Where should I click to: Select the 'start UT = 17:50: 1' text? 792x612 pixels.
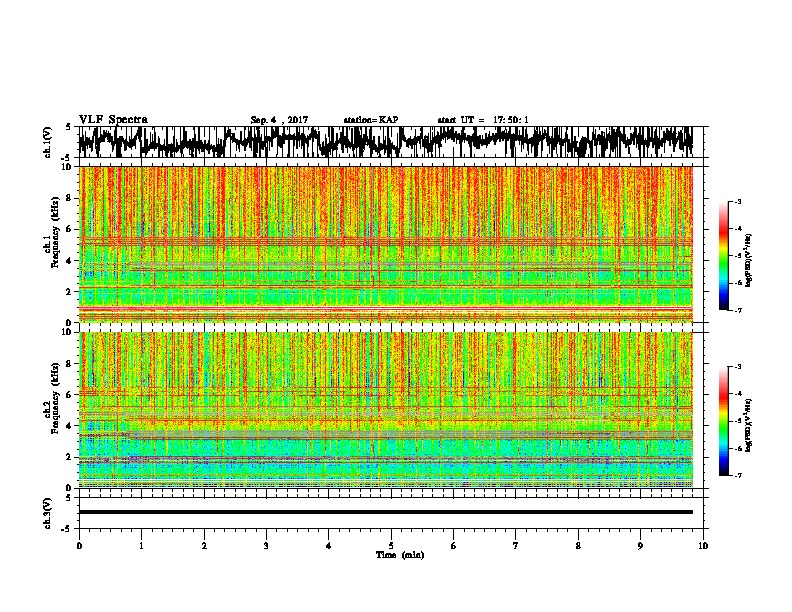coord(483,120)
